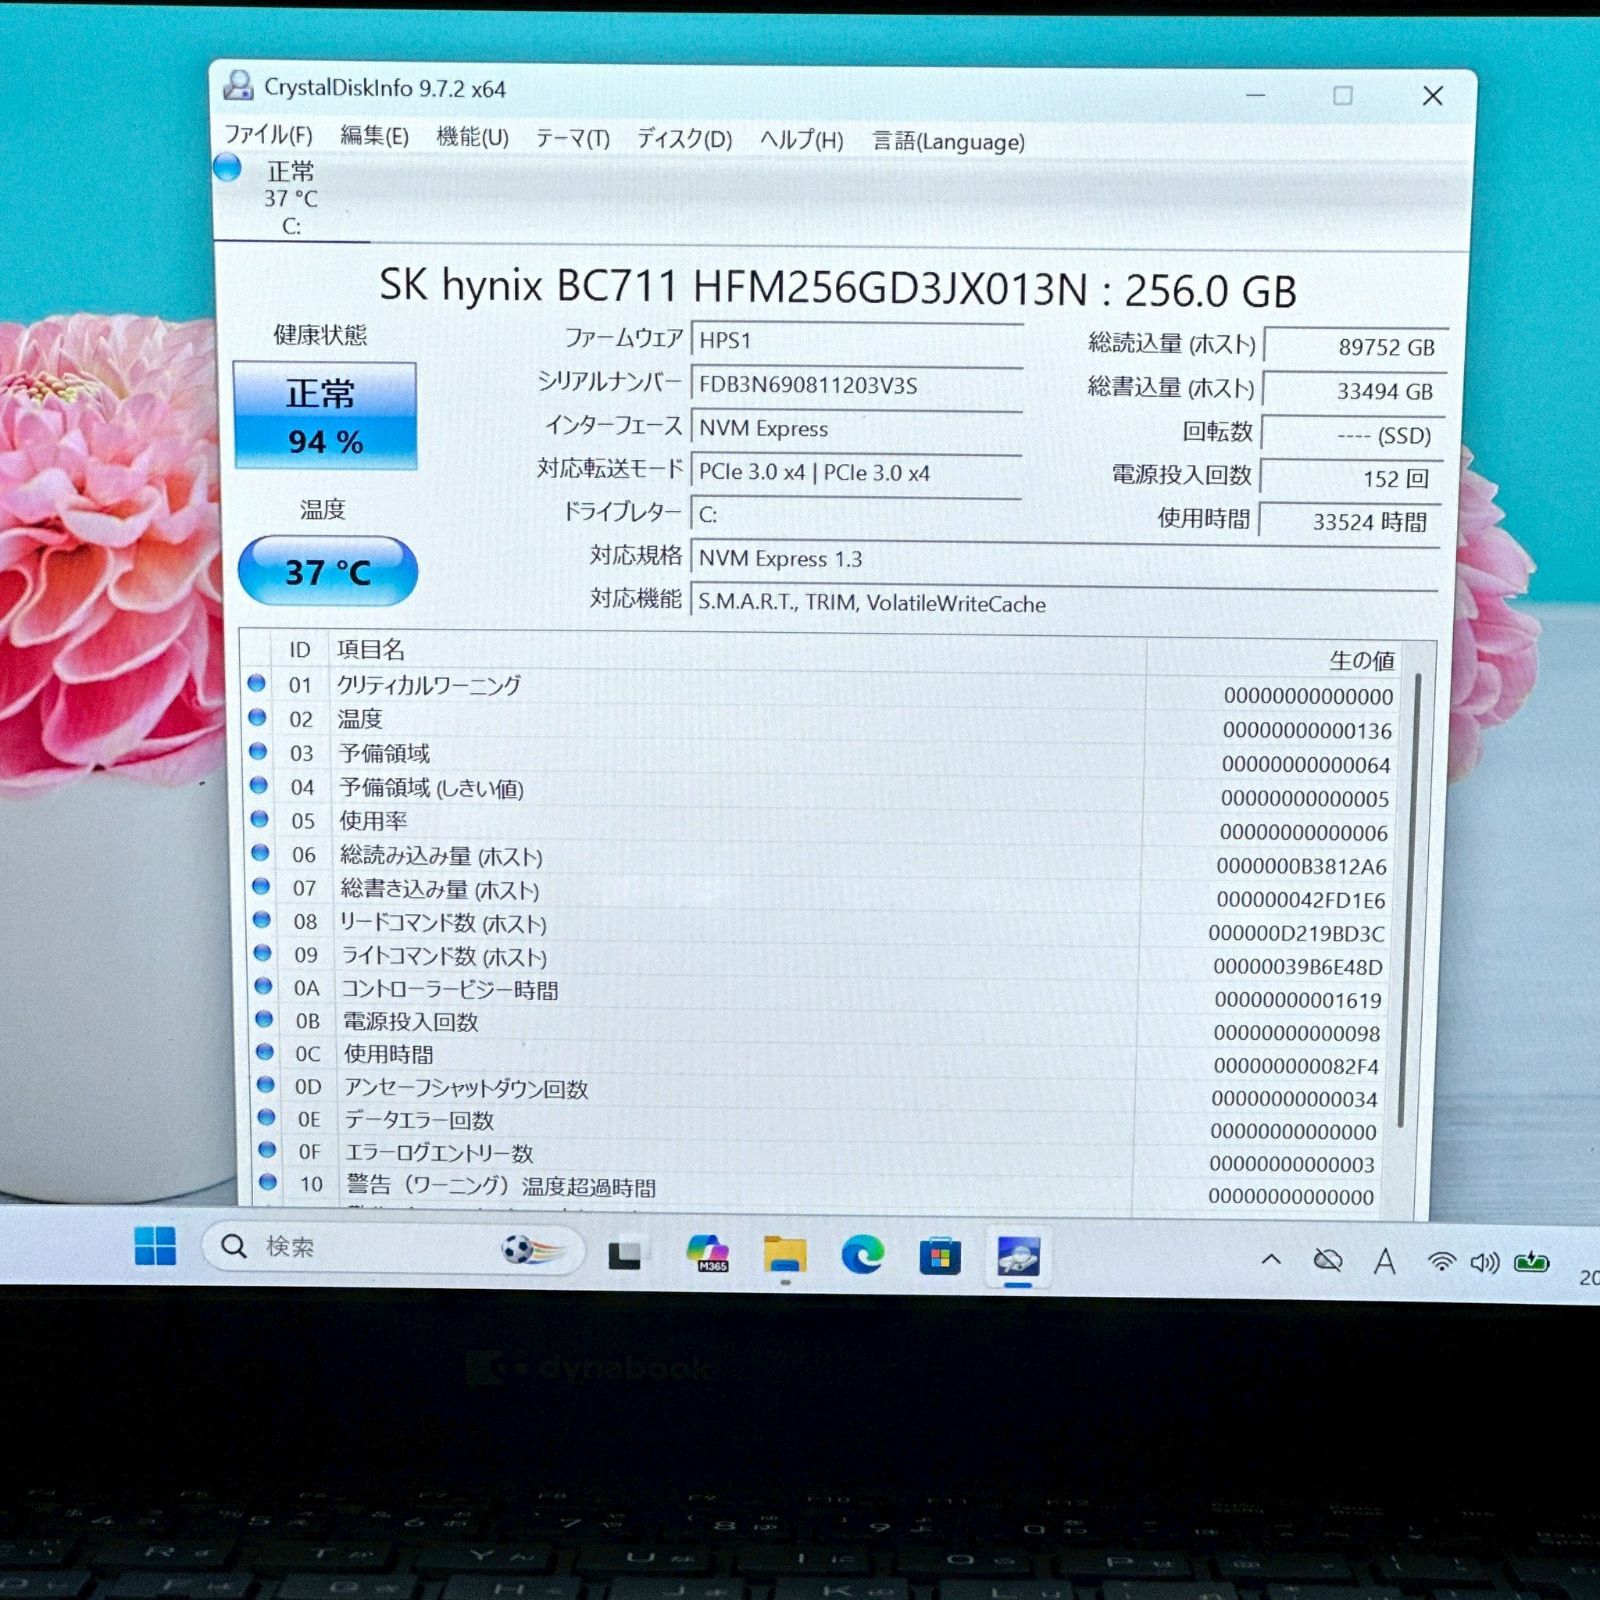Click total host writes value 33494 GB
Viewport: 1600px width, 1600px height.
[1354, 390]
